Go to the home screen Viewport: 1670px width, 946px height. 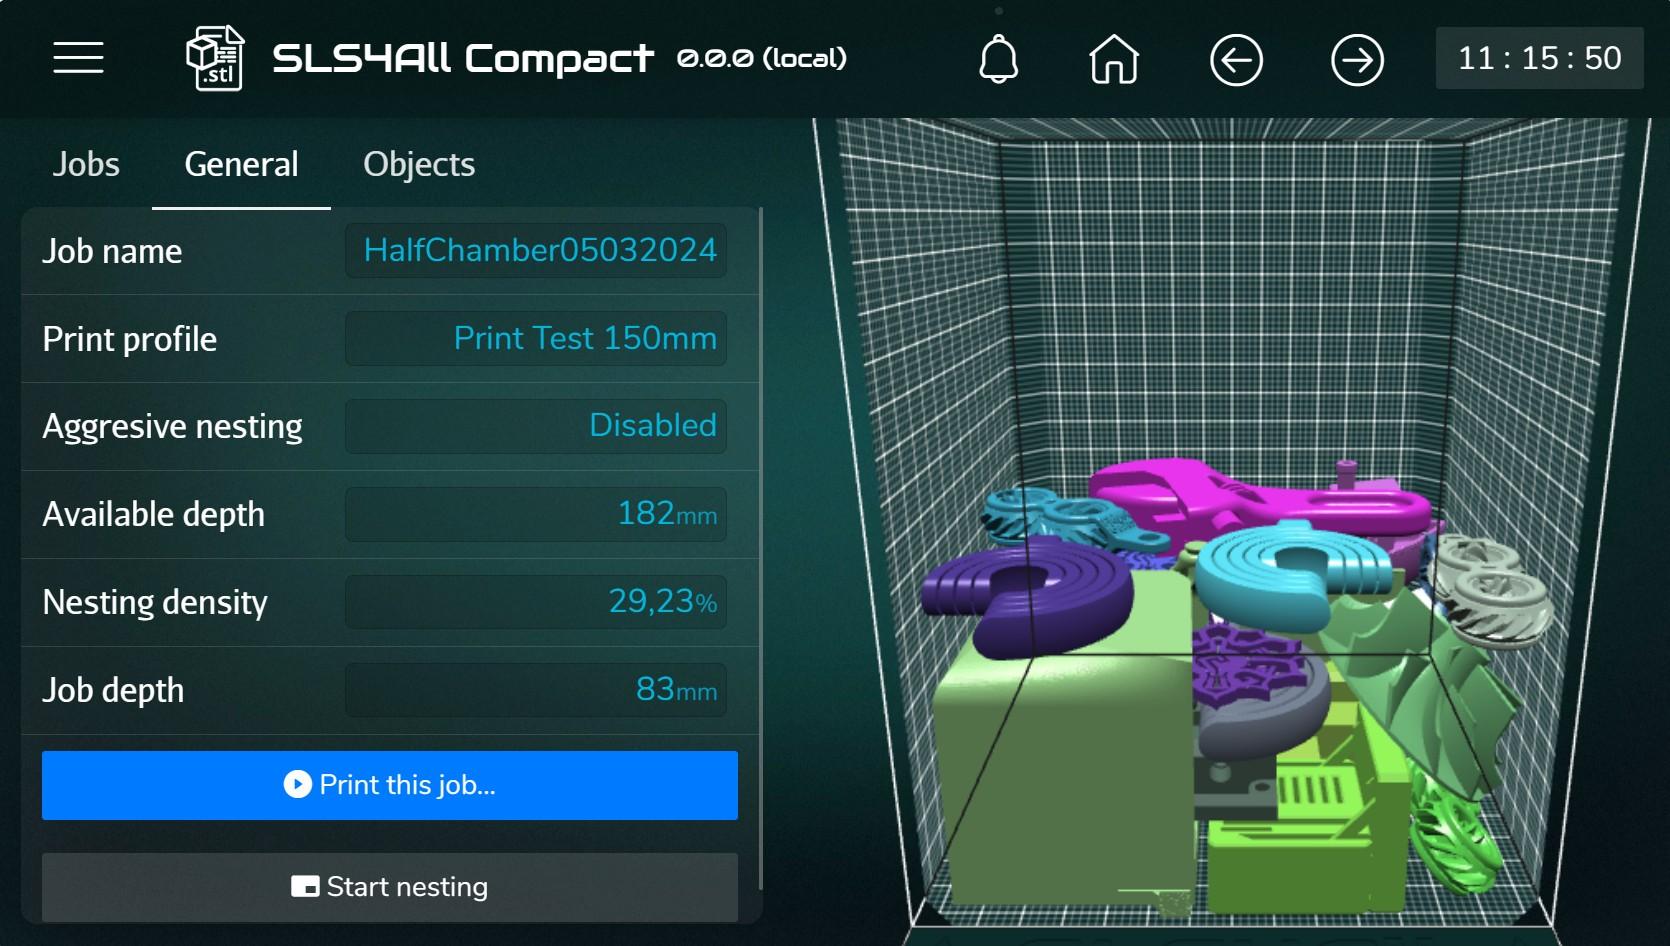(x=1114, y=59)
